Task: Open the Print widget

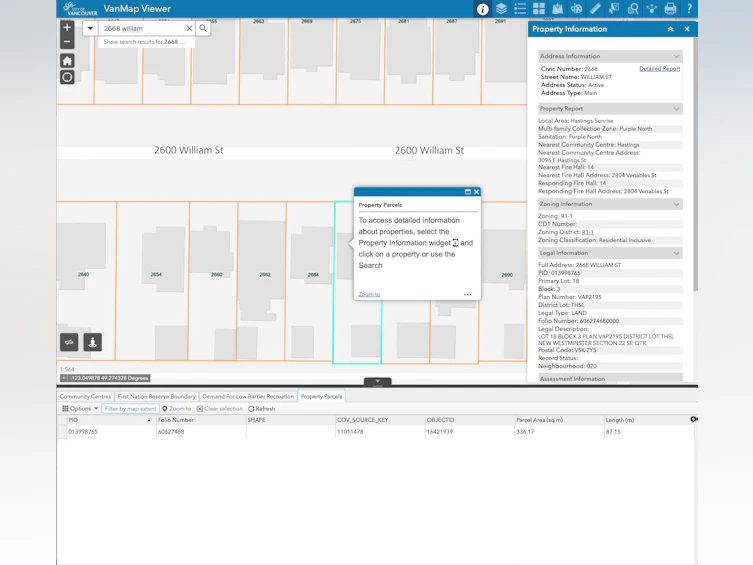Action: coord(670,9)
